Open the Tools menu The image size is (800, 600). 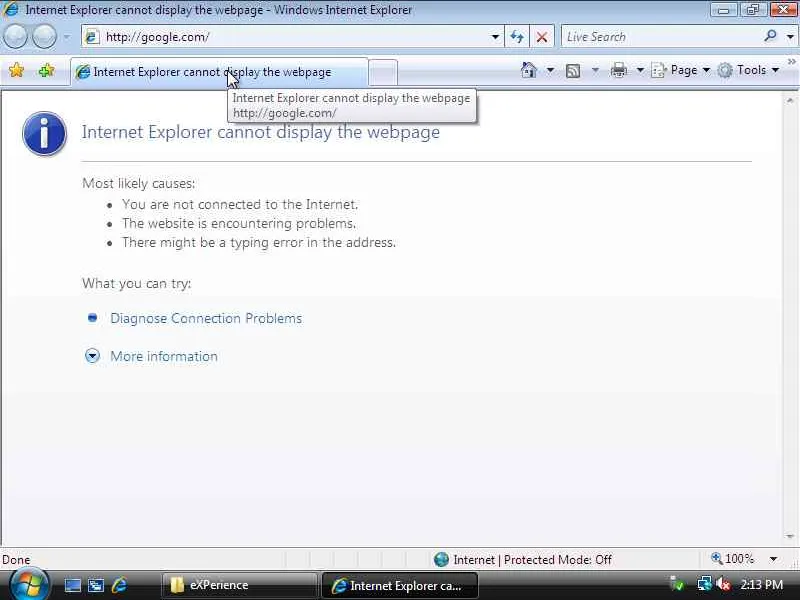click(x=748, y=70)
